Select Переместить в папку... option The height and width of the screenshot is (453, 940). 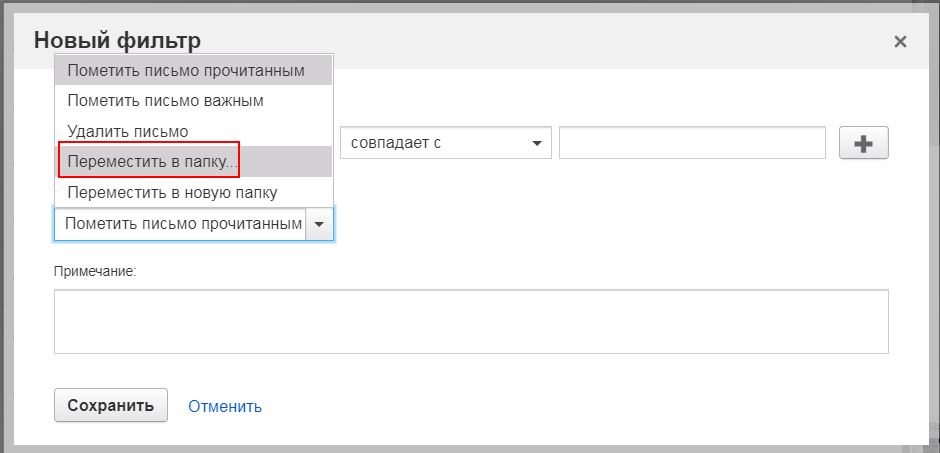(x=194, y=162)
